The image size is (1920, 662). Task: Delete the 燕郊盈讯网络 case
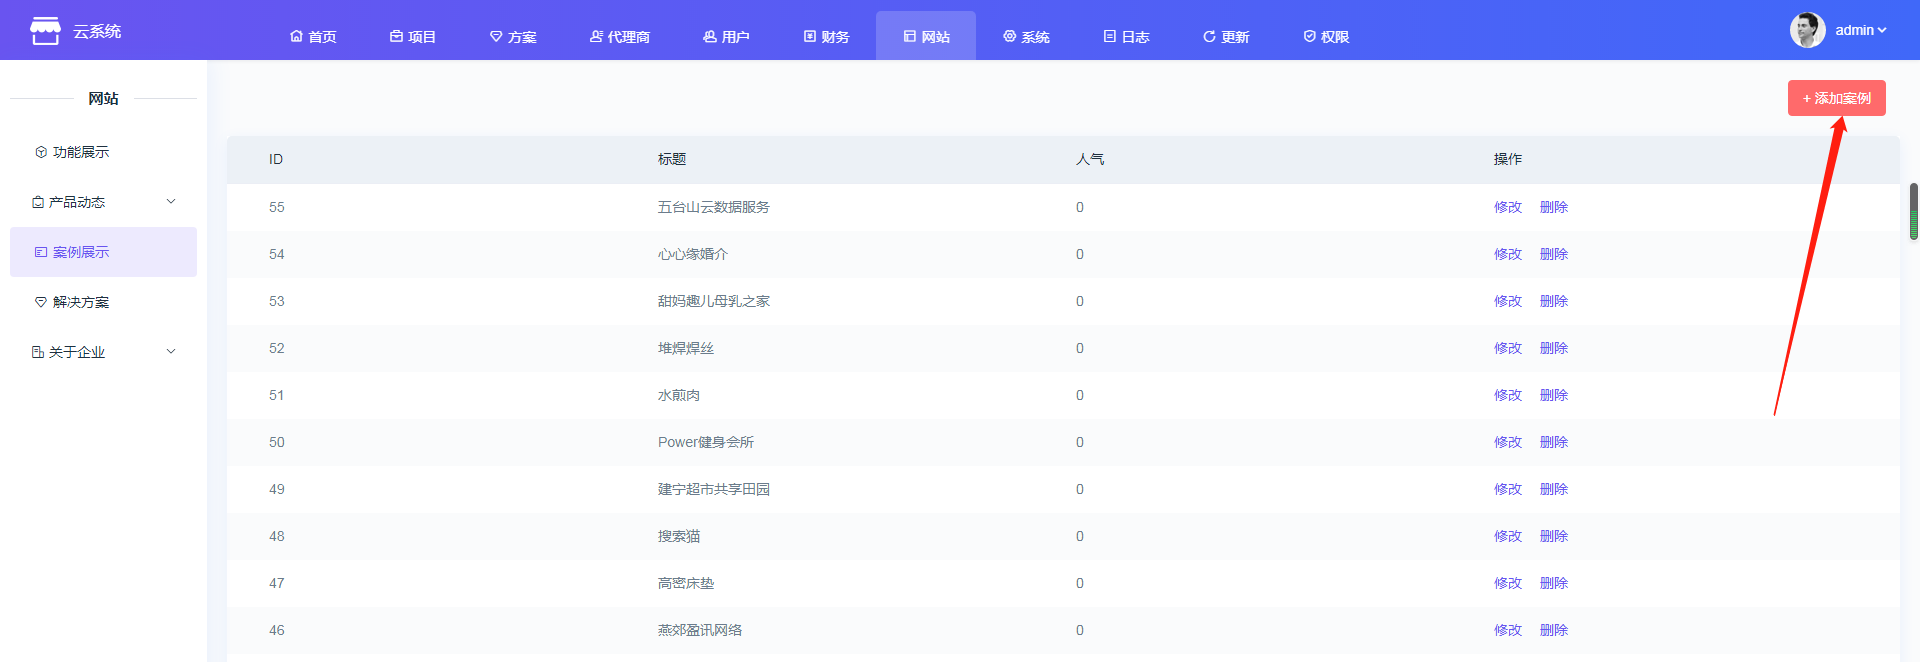point(1554,630)
